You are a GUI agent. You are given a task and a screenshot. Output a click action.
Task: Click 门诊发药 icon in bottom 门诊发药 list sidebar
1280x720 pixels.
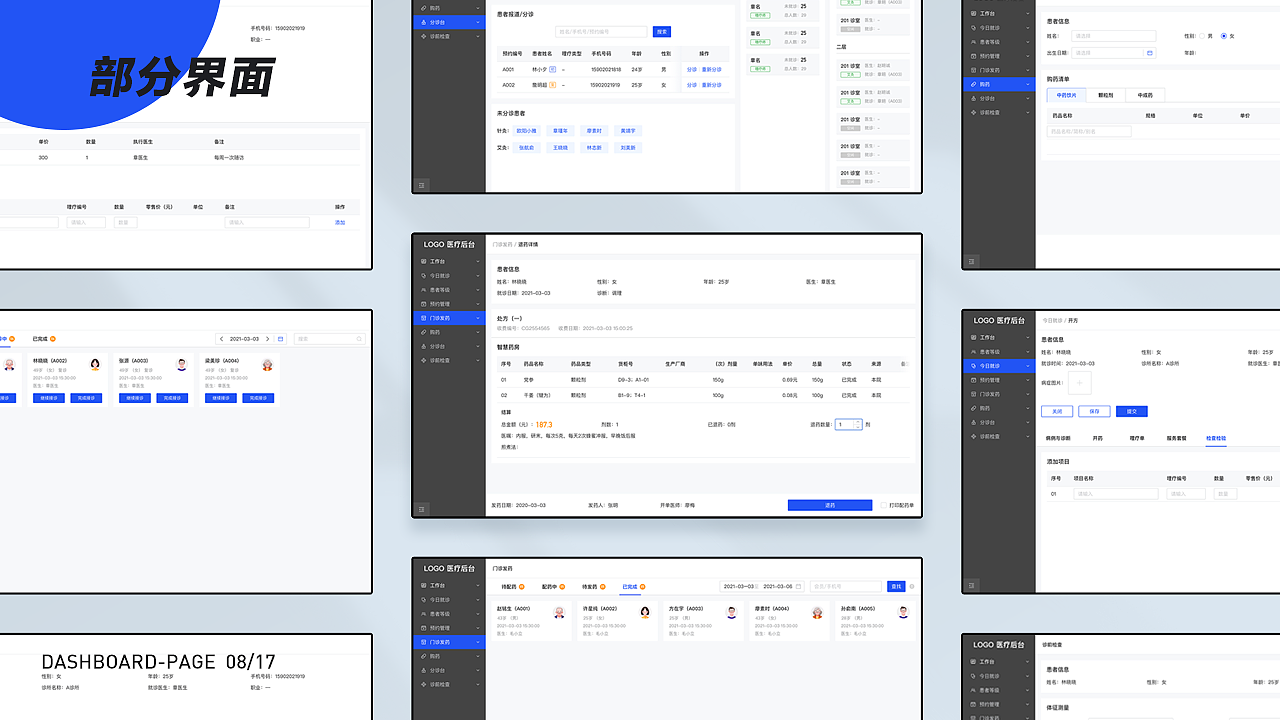pos(424,642)
